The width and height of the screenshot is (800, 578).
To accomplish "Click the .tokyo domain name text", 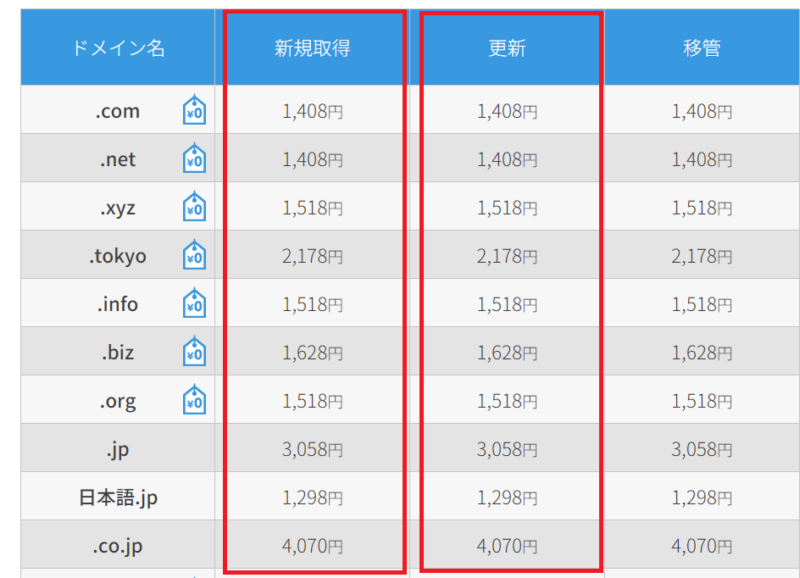I will coord(118,256).
